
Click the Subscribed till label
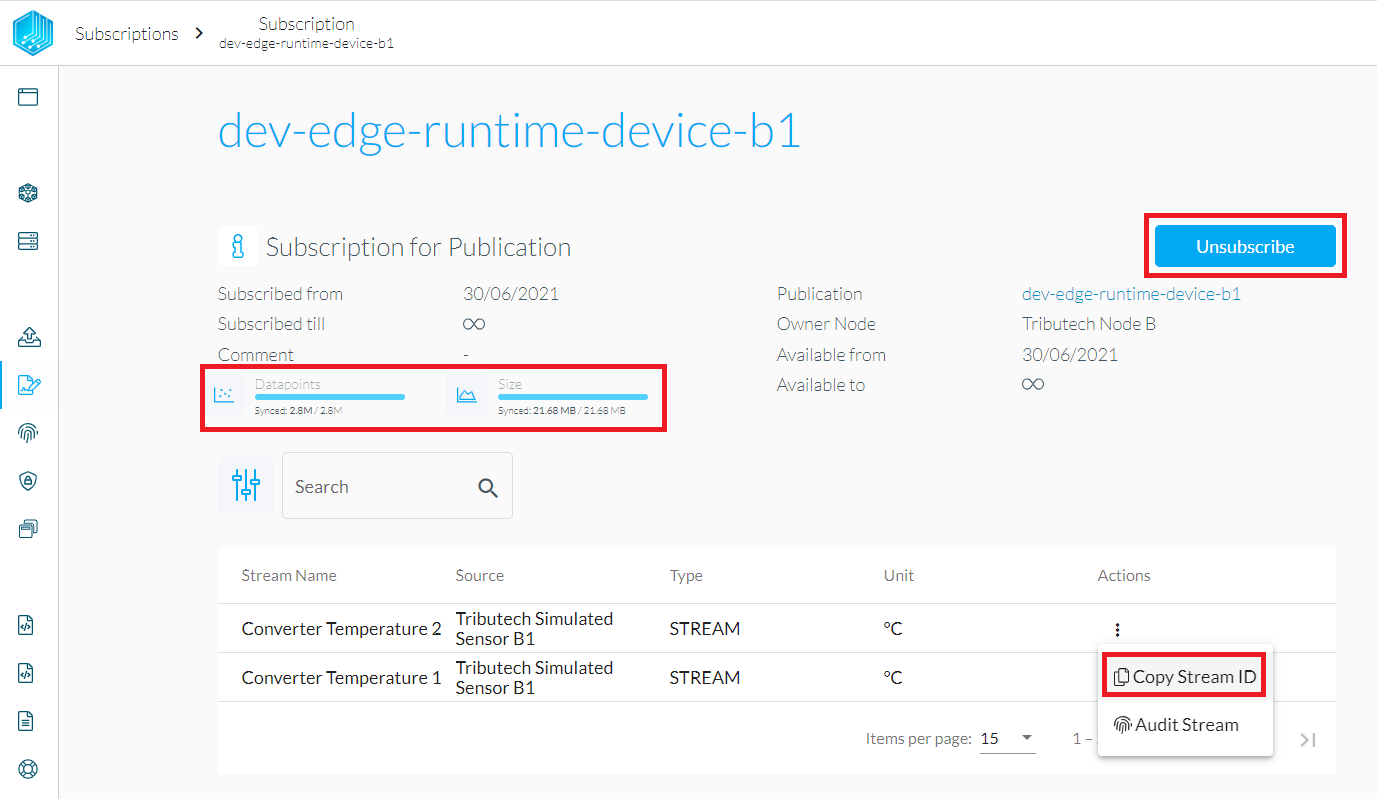pyautogui.click(x=271, y=324)
